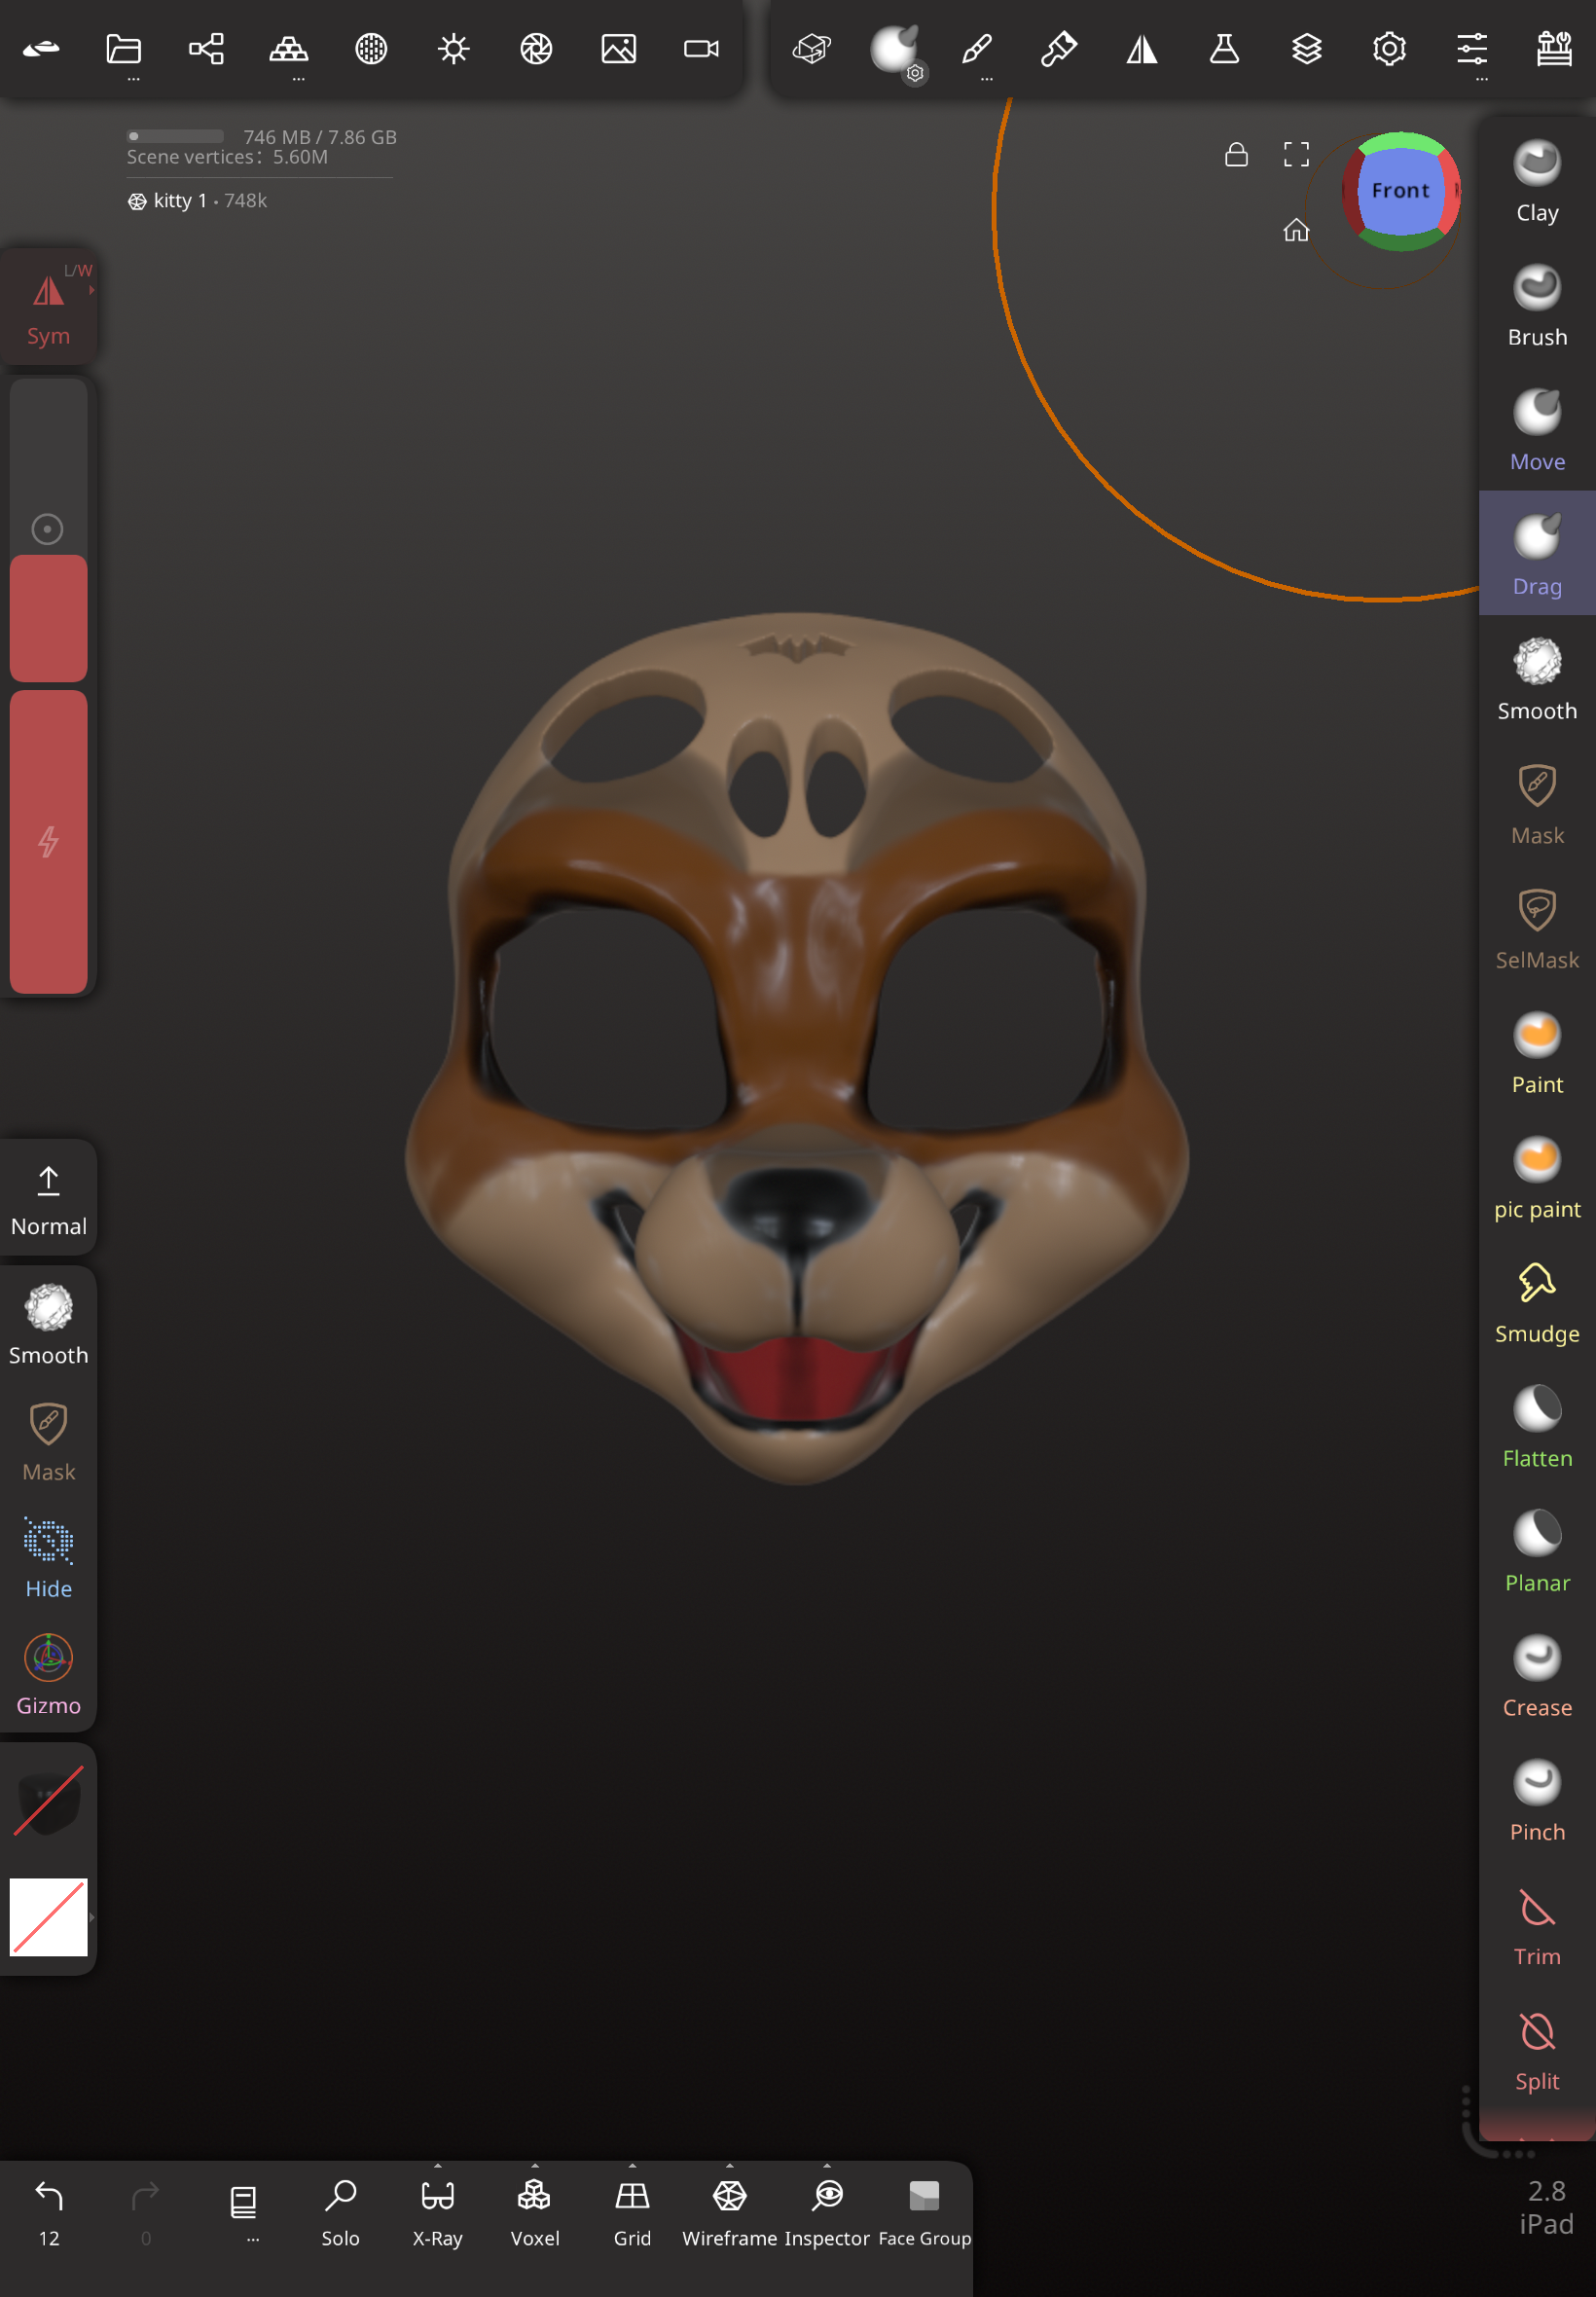
Task: Open the Gizmo transform tool
Action: [48, 1674]
